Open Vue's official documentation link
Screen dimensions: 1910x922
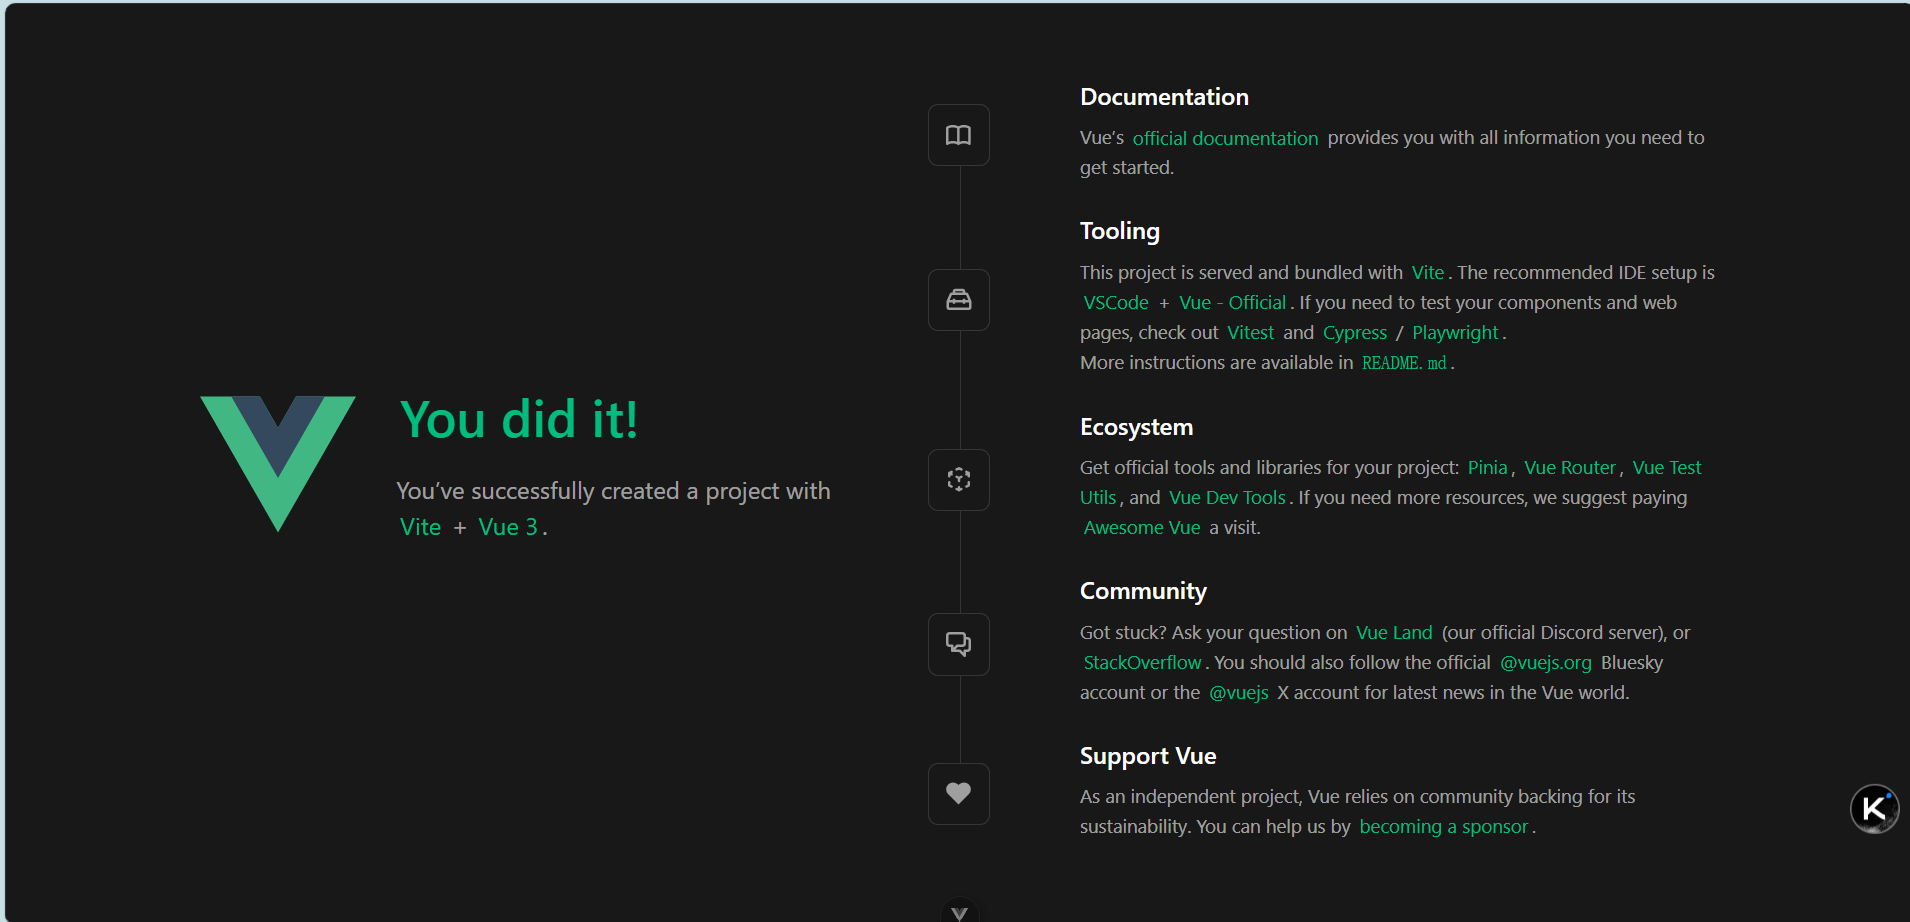click(1225, 138)
